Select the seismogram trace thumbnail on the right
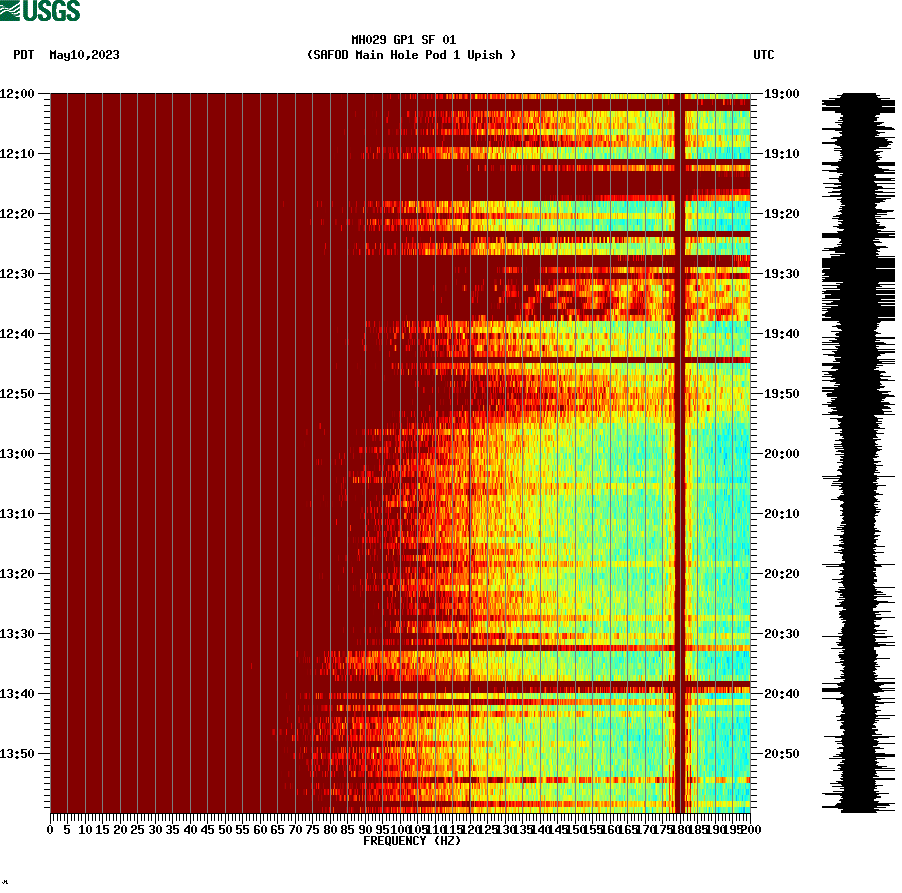This screenshot has width=902, height=893. click(x=855, y=450)
